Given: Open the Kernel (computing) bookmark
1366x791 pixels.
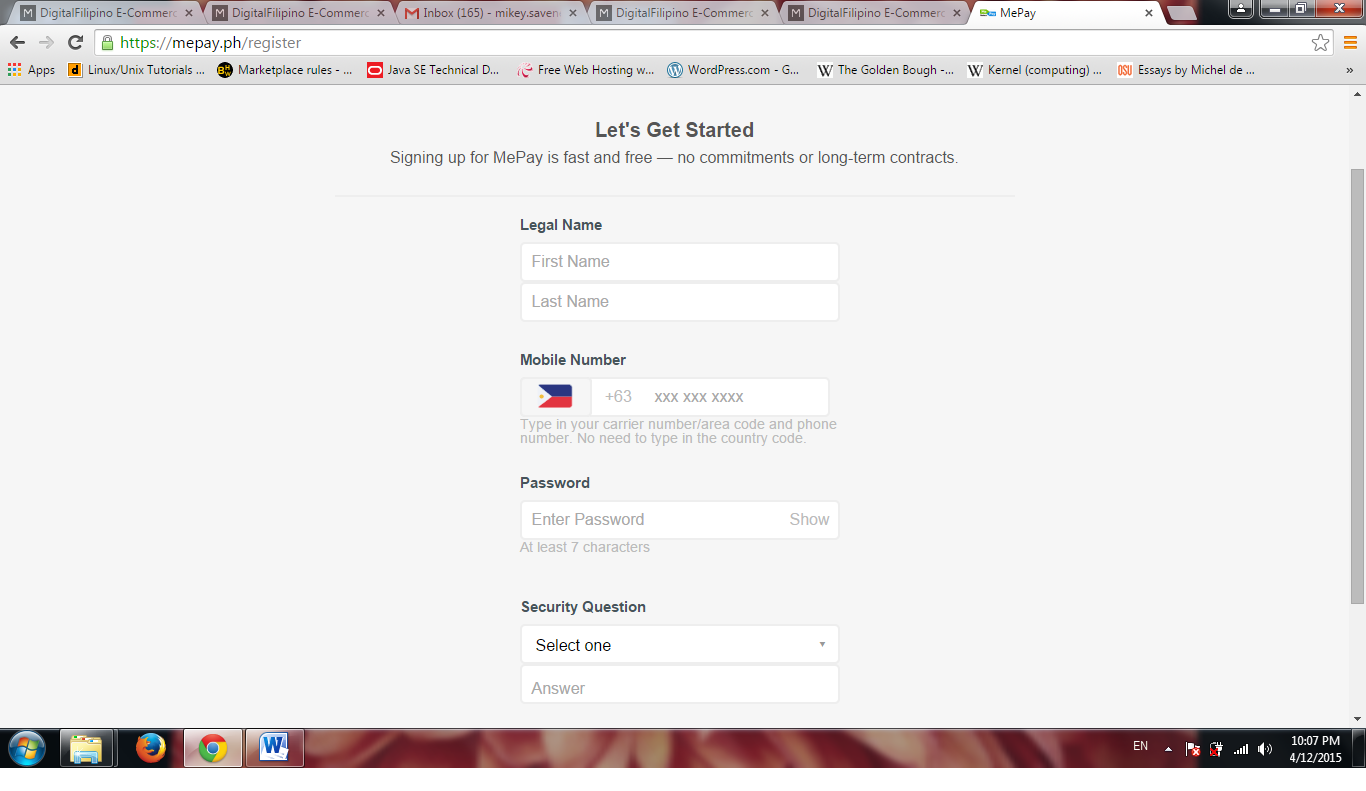Looking at the screenshot, I should pos(1034,70).
